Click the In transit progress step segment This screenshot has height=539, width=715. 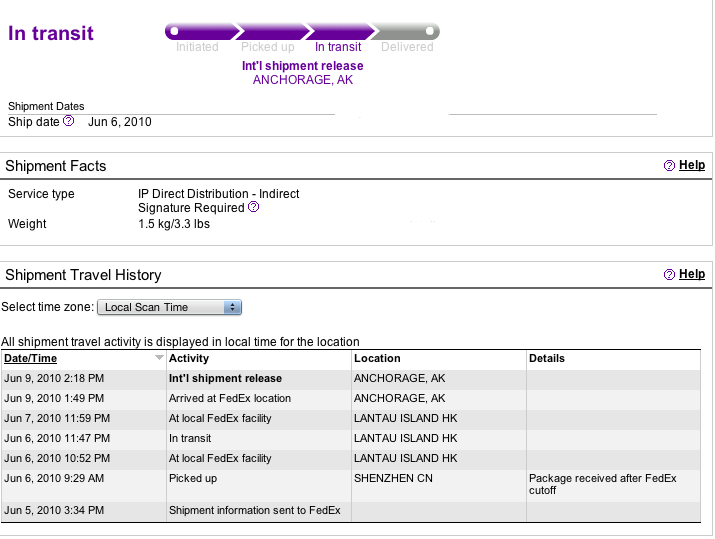(x=341, y=31)
